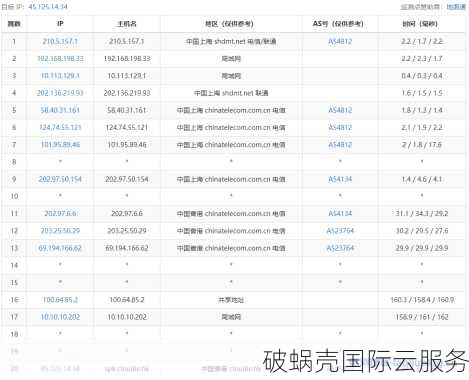This screenshot has width=469, height=380.
Task: Select time value 1.8 / 1.3 / 1.4
Action: pyautogui.click(x=422, y=110)
